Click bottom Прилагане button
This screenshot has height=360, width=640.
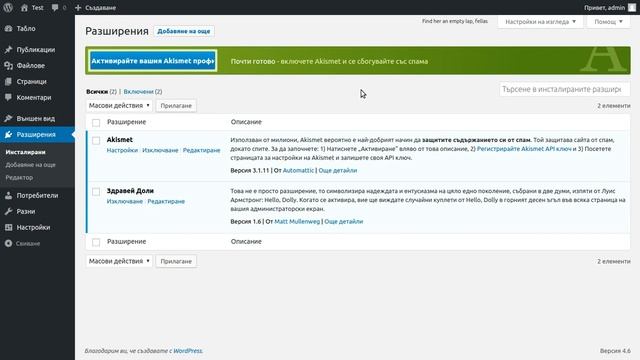[x=176, y=261]
